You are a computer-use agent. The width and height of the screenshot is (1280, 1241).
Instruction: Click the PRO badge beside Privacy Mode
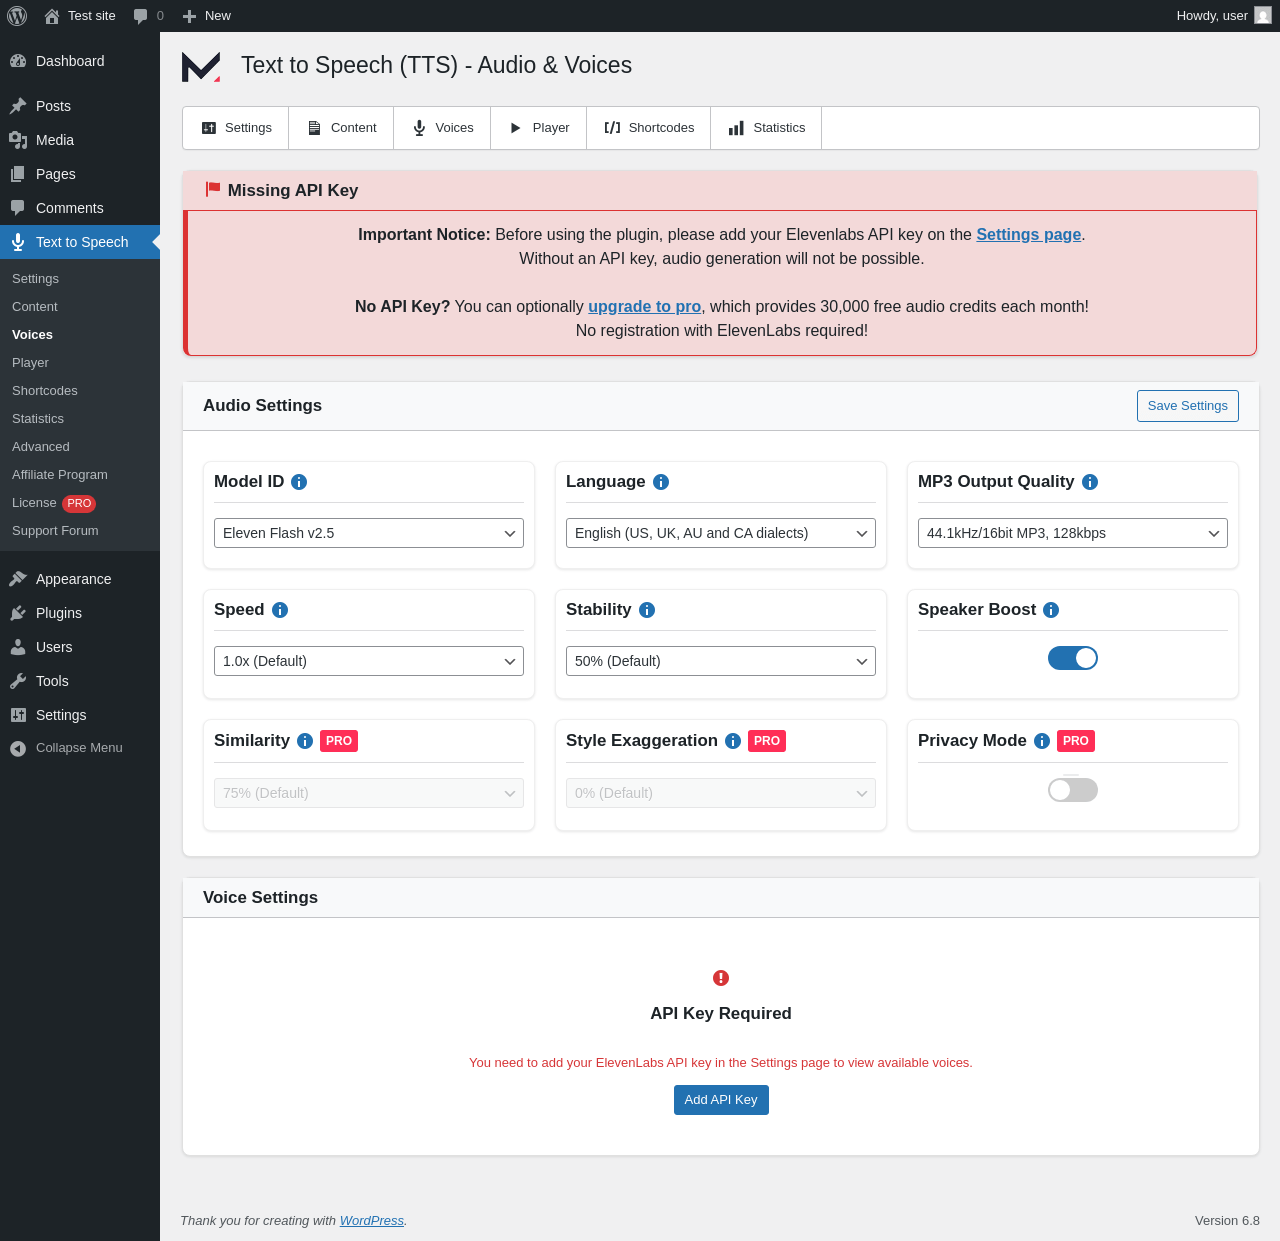pos(1076,741)
